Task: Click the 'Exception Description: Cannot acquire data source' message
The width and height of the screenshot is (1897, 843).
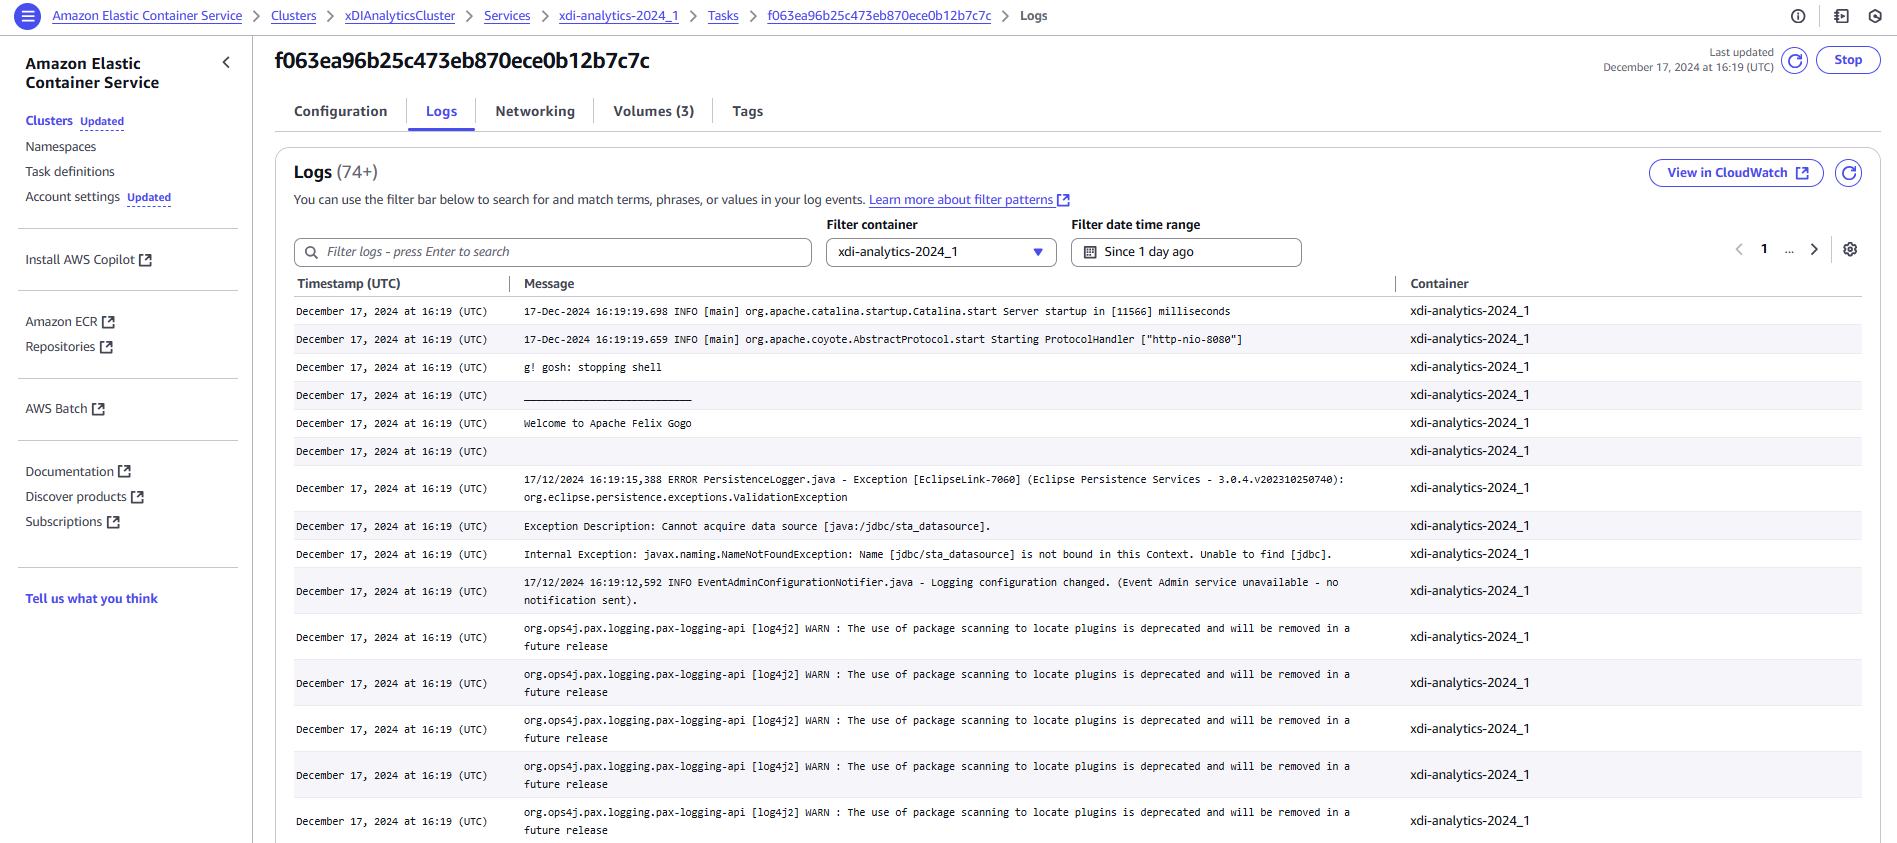Action: click(757, 527)
